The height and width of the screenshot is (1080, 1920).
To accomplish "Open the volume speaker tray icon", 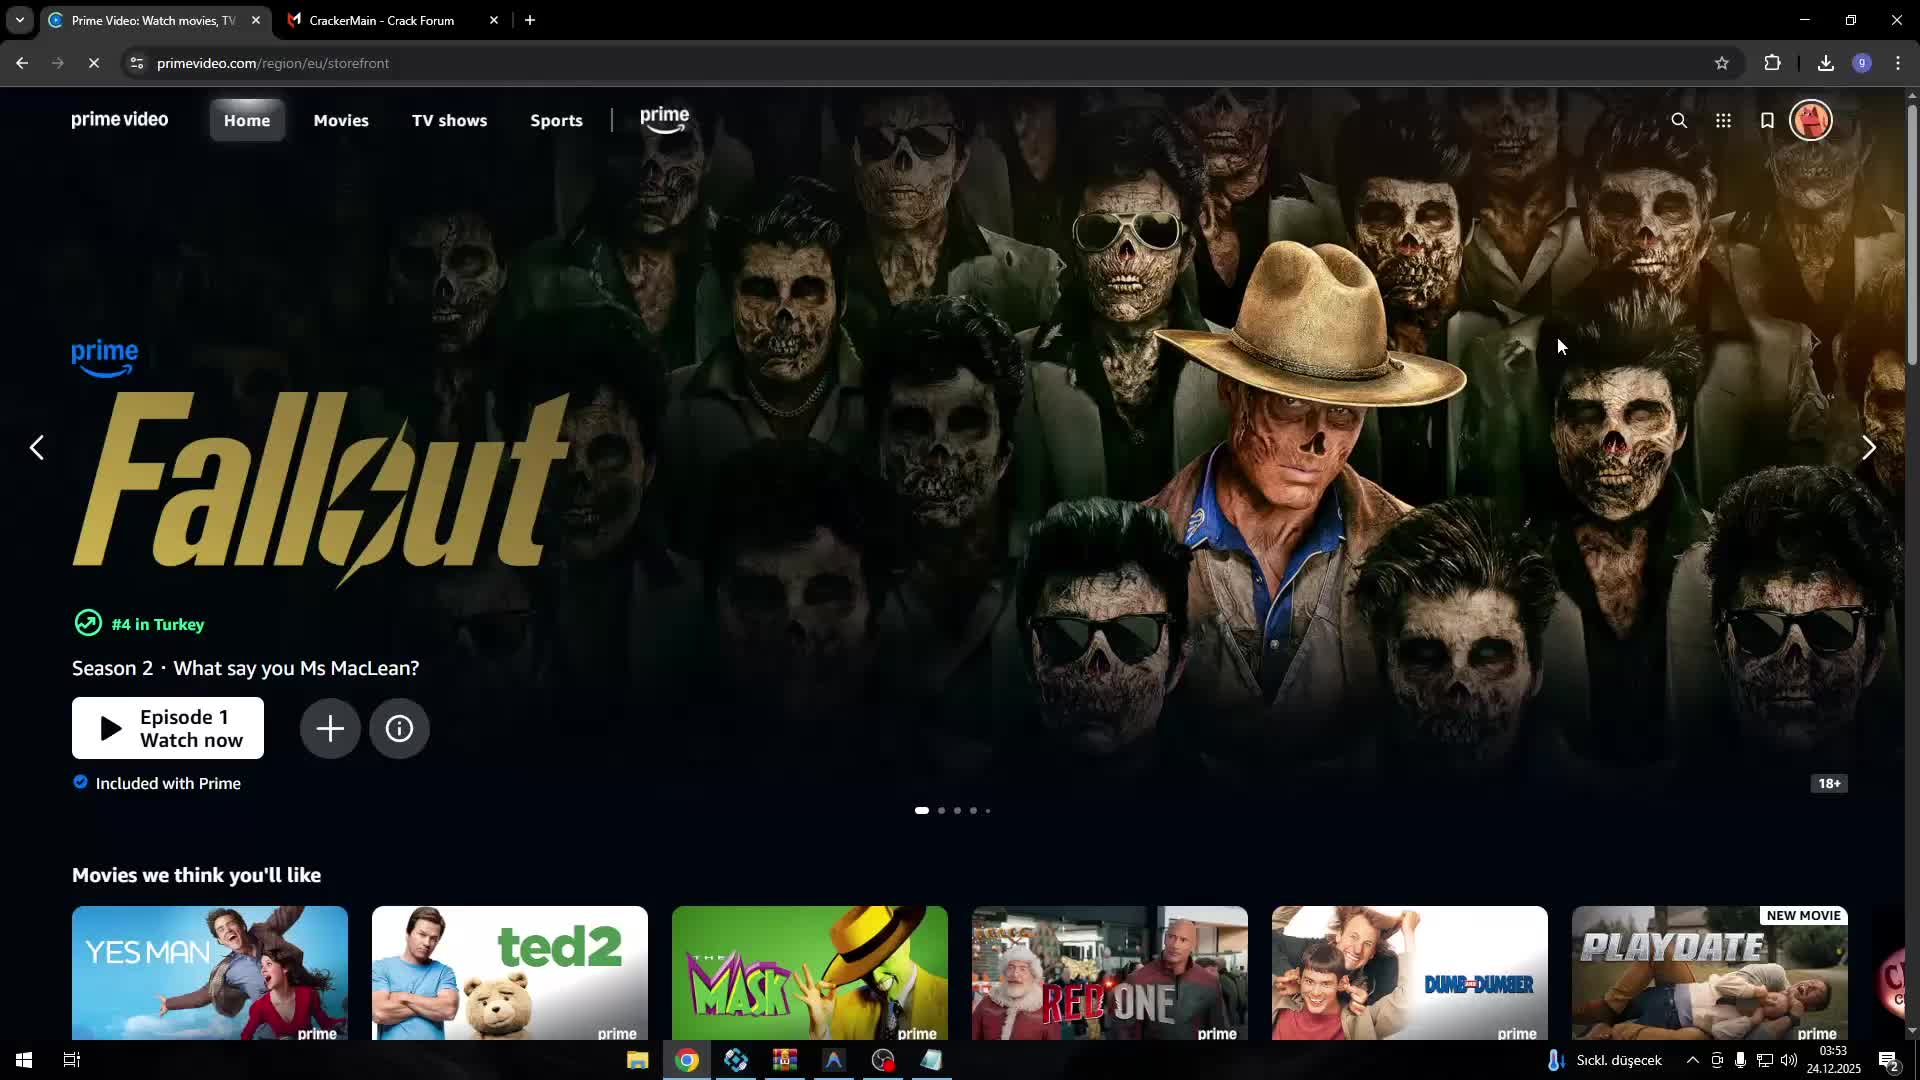I will [1789, 1060].
